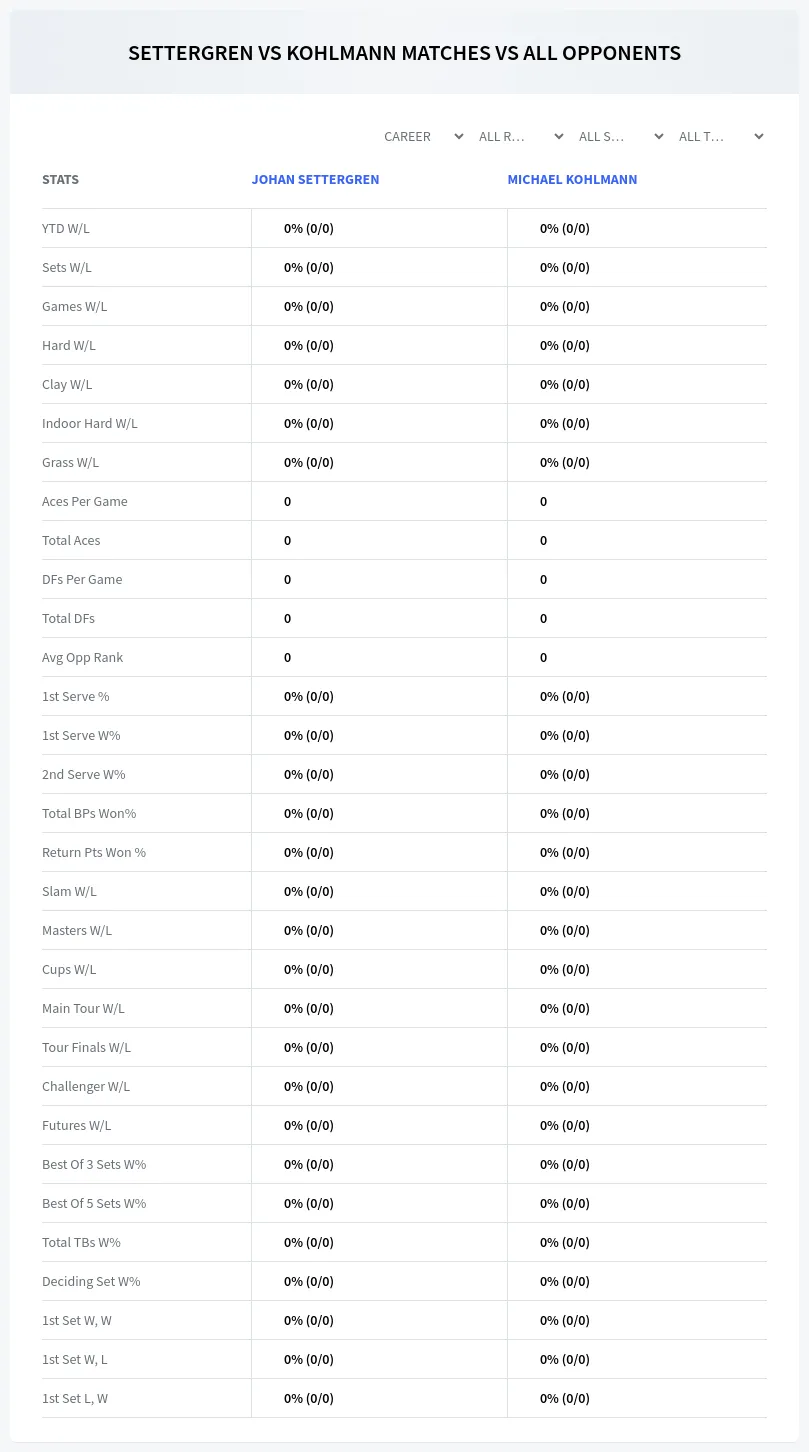Click the Clay W/L stat label
809x1452 pixels.
(67, 384)
